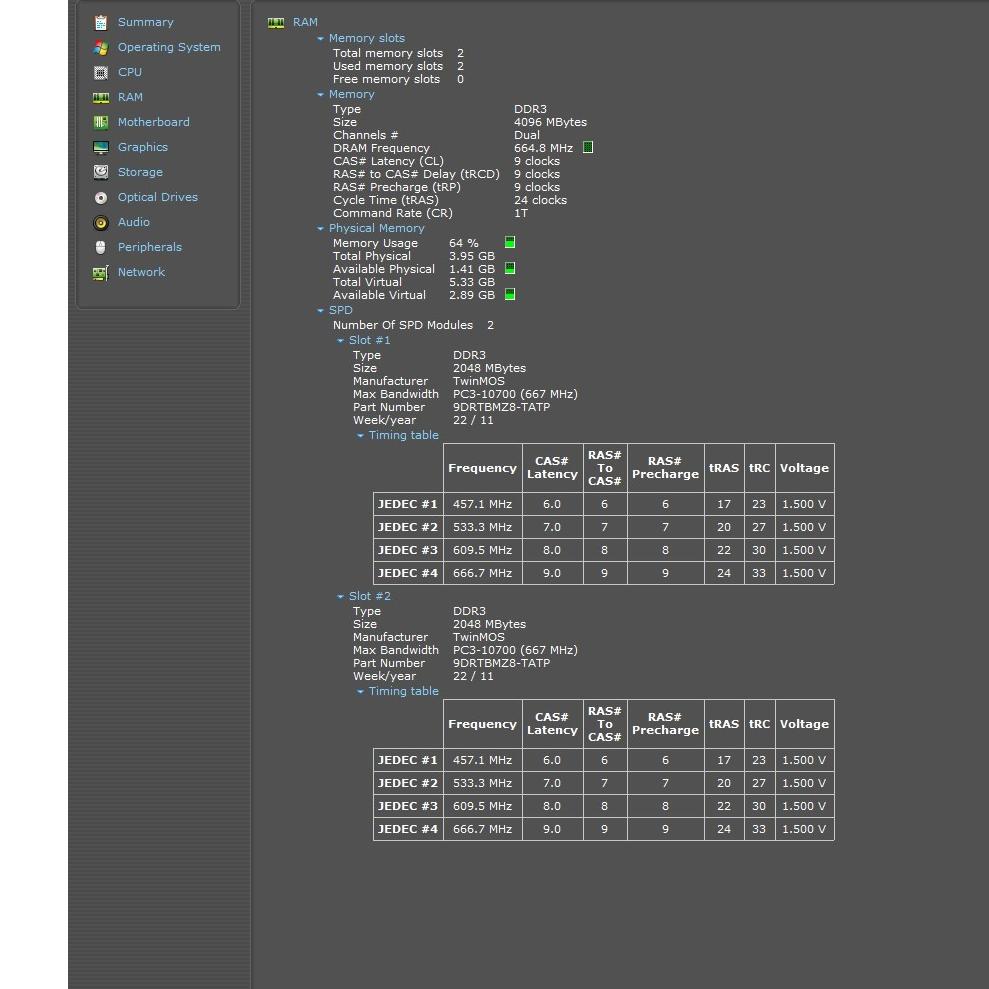This screenshot has height=989, width=989.
Task: Click the Summary clipboard icon in sidebar
Action: tap(100, 22)
